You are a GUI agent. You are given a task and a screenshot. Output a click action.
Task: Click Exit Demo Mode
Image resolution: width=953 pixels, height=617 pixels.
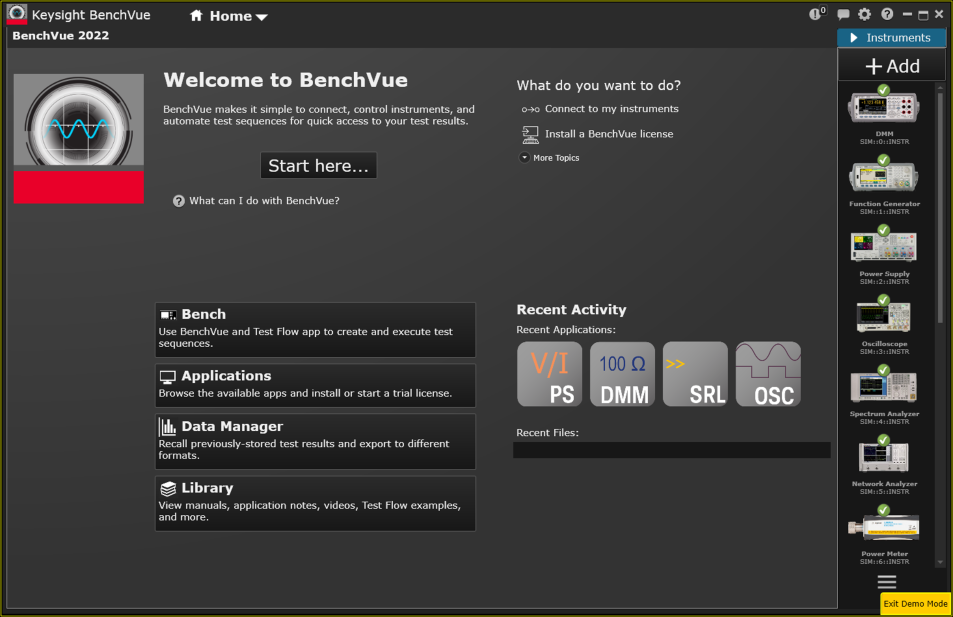915,604
